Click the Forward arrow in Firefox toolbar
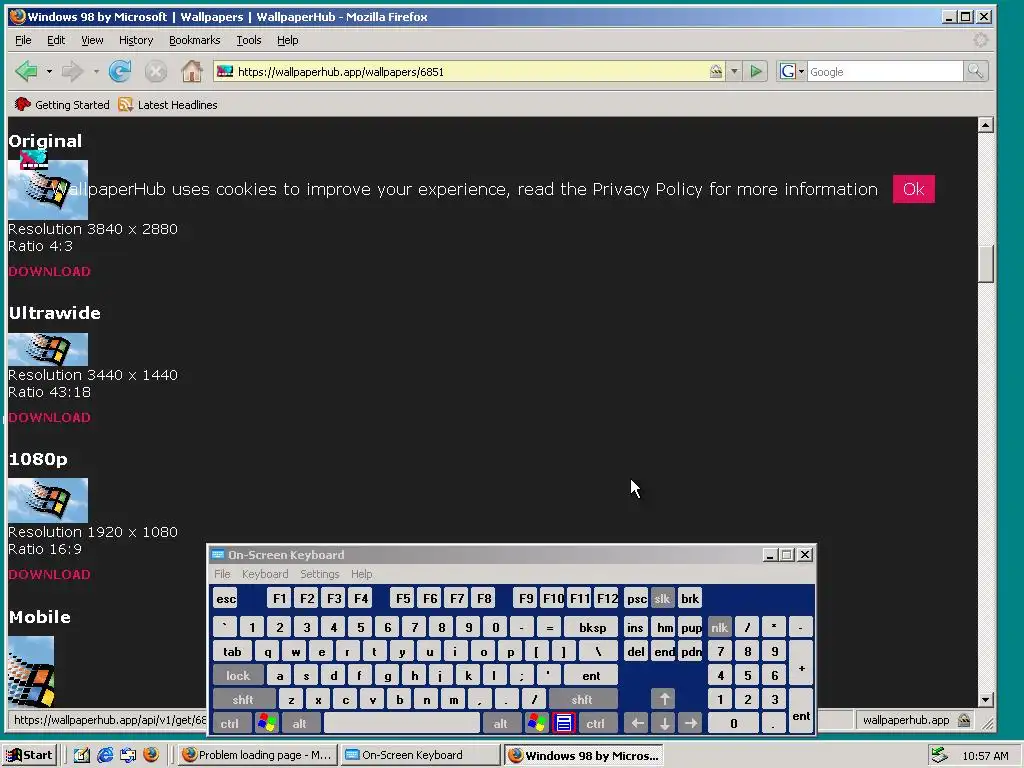1024x768 pixels. (72, 71)
